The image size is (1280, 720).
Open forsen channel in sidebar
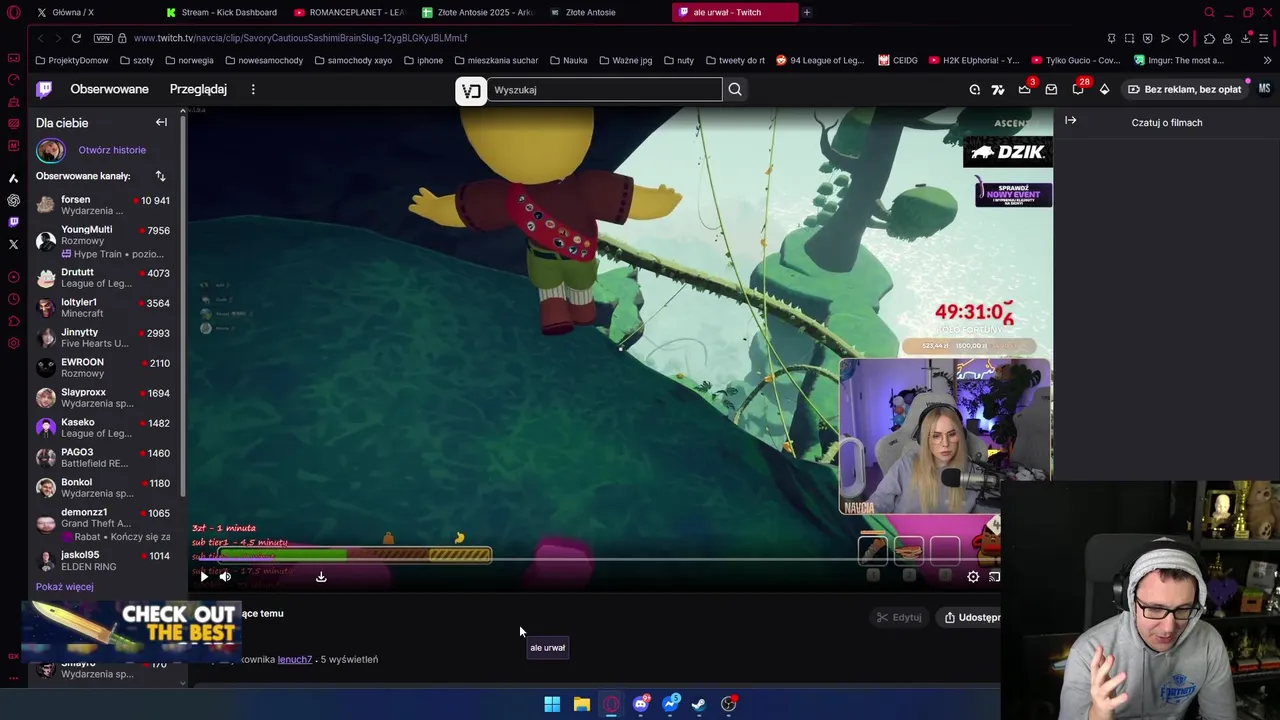[x=104, y=205]
